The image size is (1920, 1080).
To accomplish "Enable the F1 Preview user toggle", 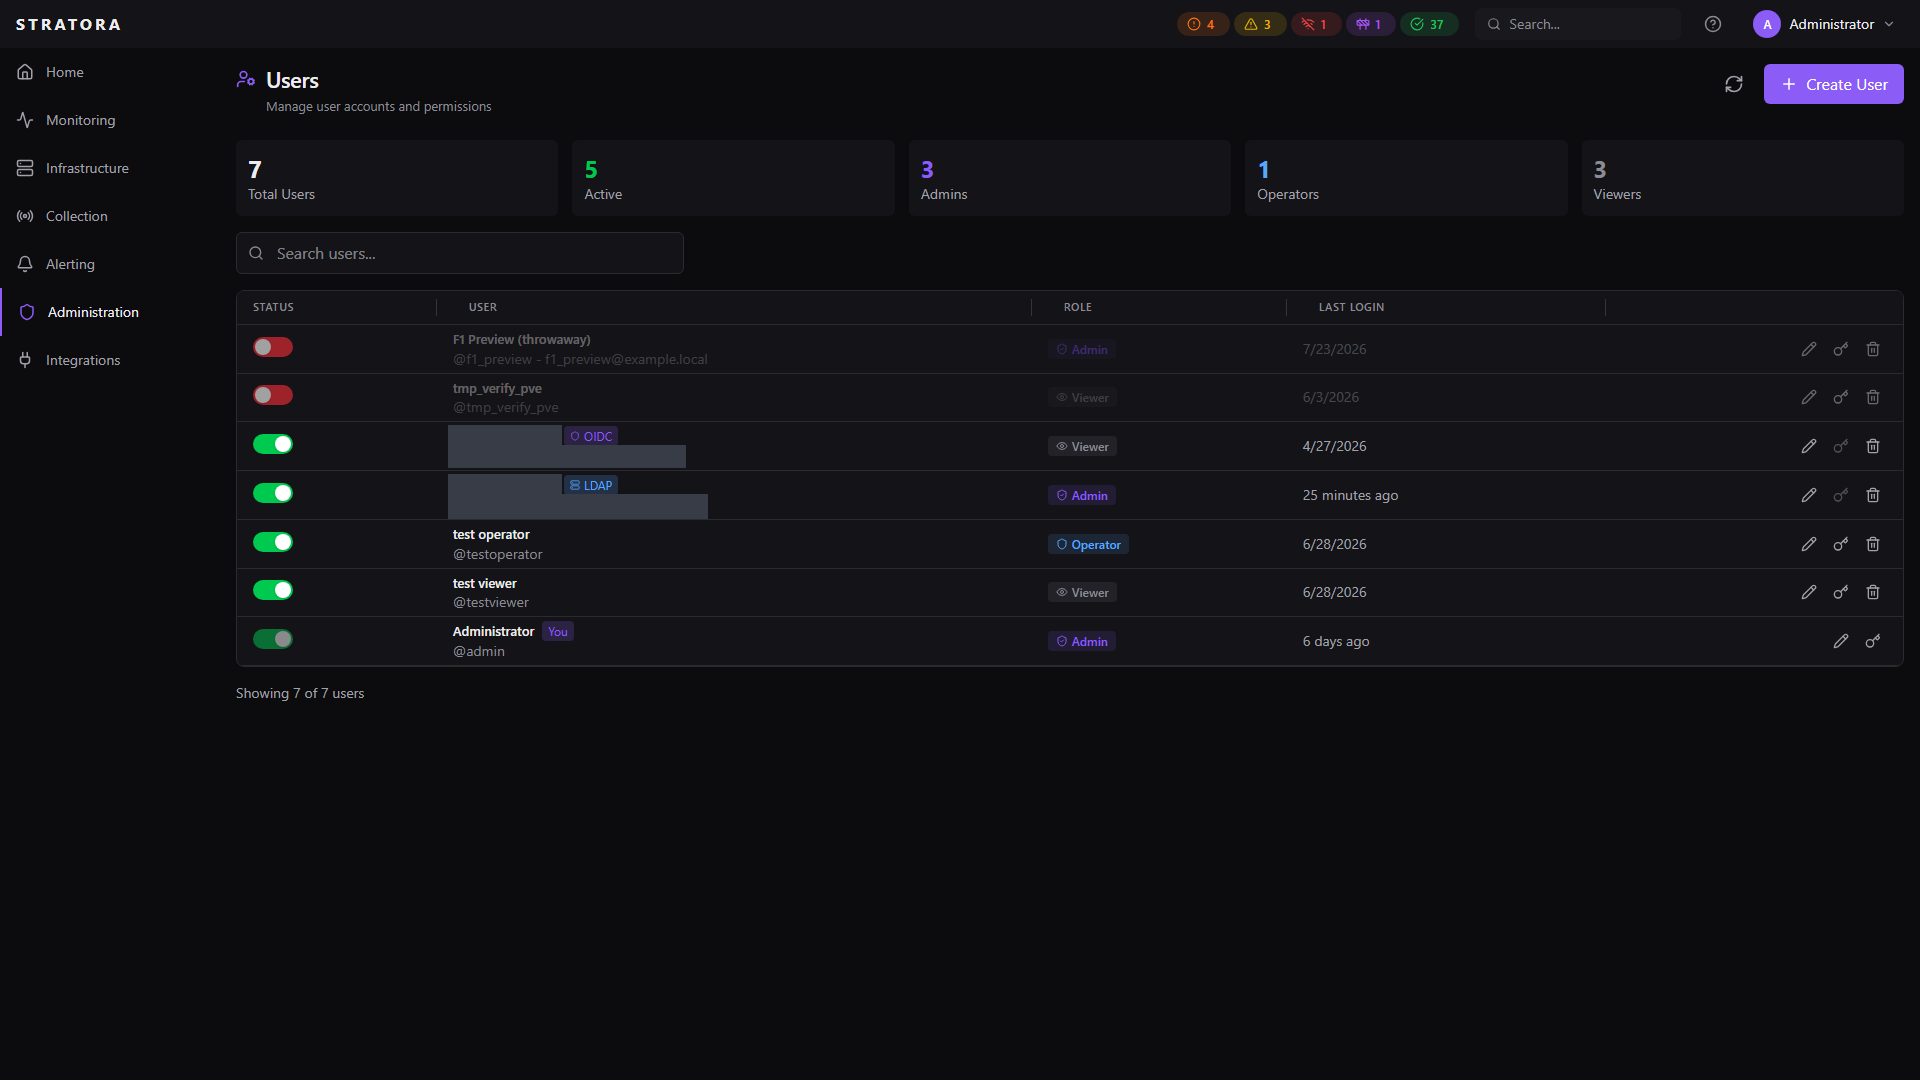I will (x=273, y=347).
